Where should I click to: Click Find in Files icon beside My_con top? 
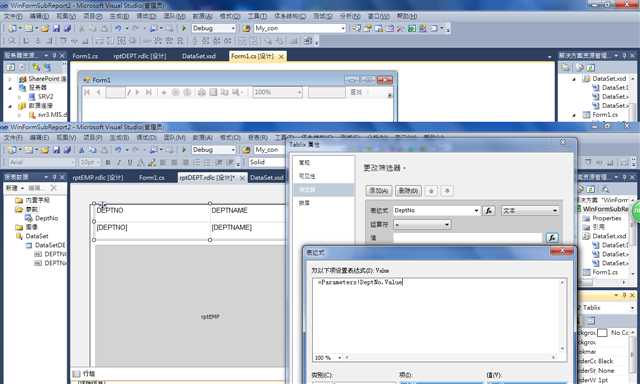(246, 28)
